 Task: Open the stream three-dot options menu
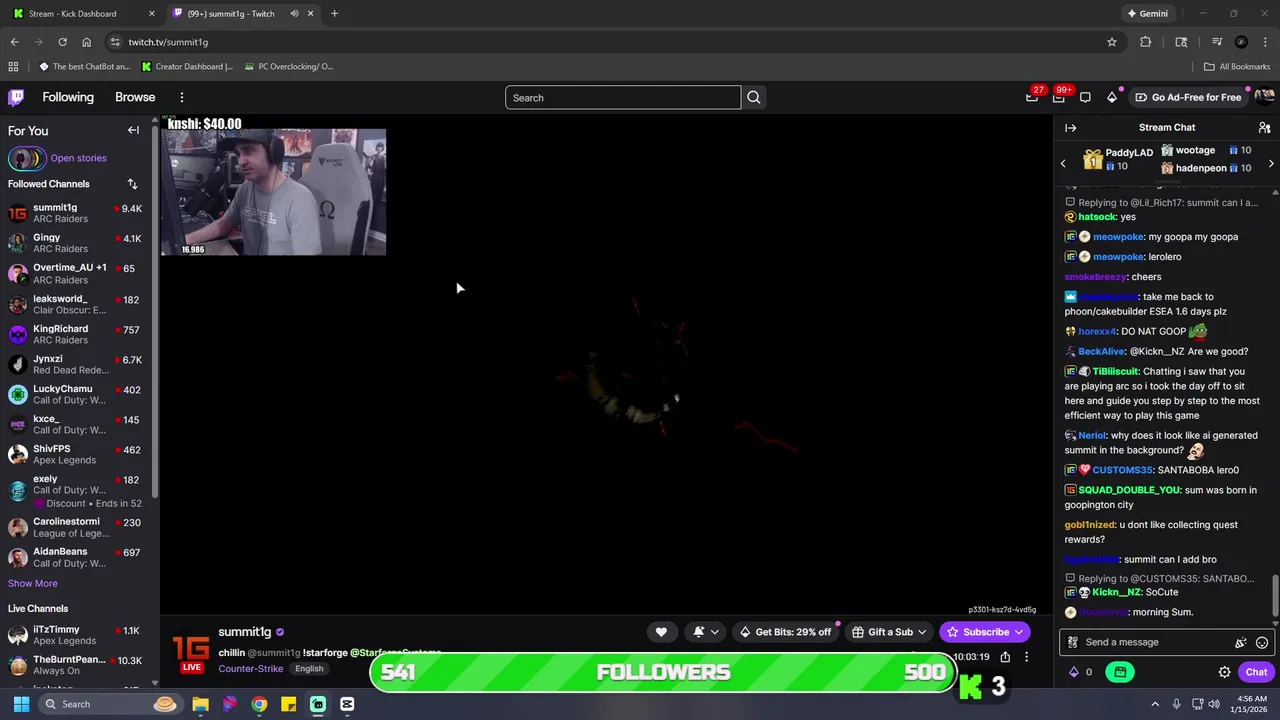[x=1026, y=657]
